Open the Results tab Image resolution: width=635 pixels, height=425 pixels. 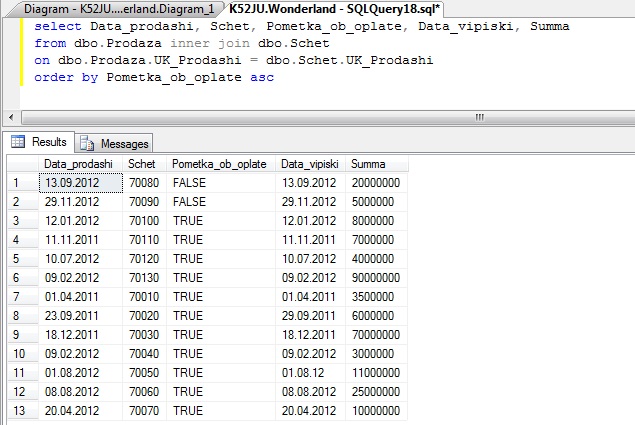pyautogui.click(x=40, y=142)
